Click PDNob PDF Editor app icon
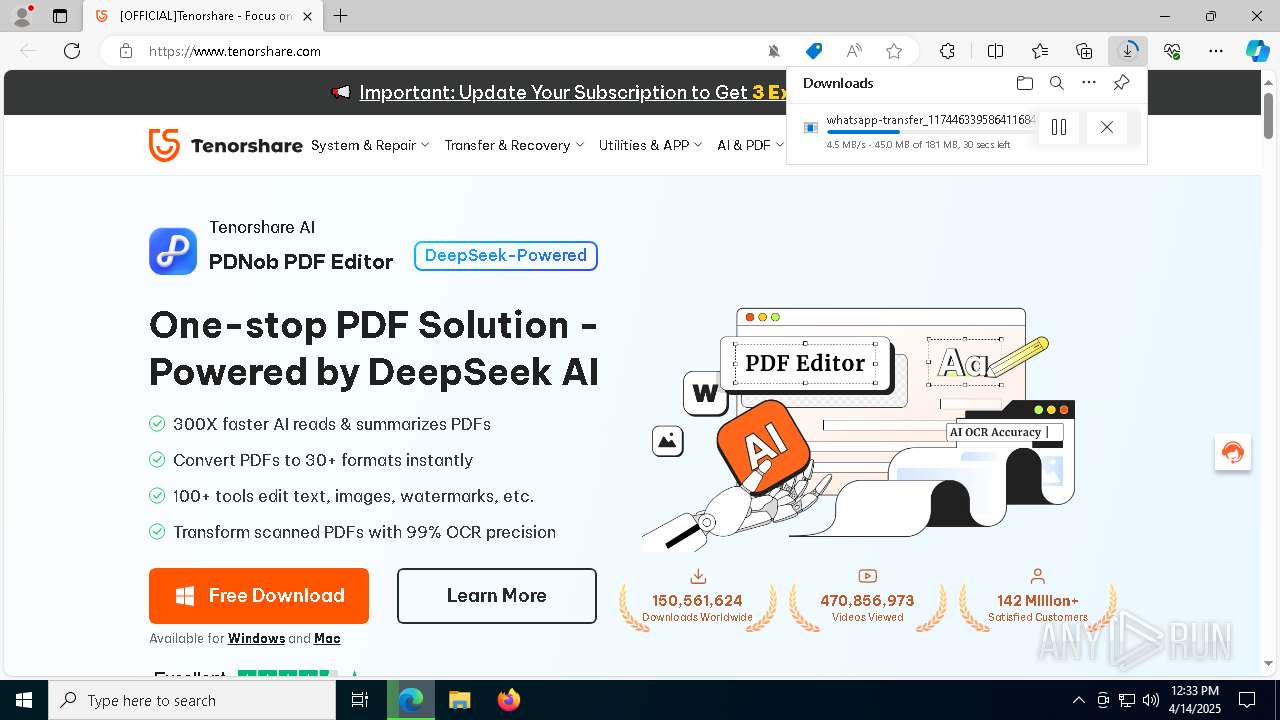Image resolution: width=1280 pixels, height=720 pixels. [173, 251]
